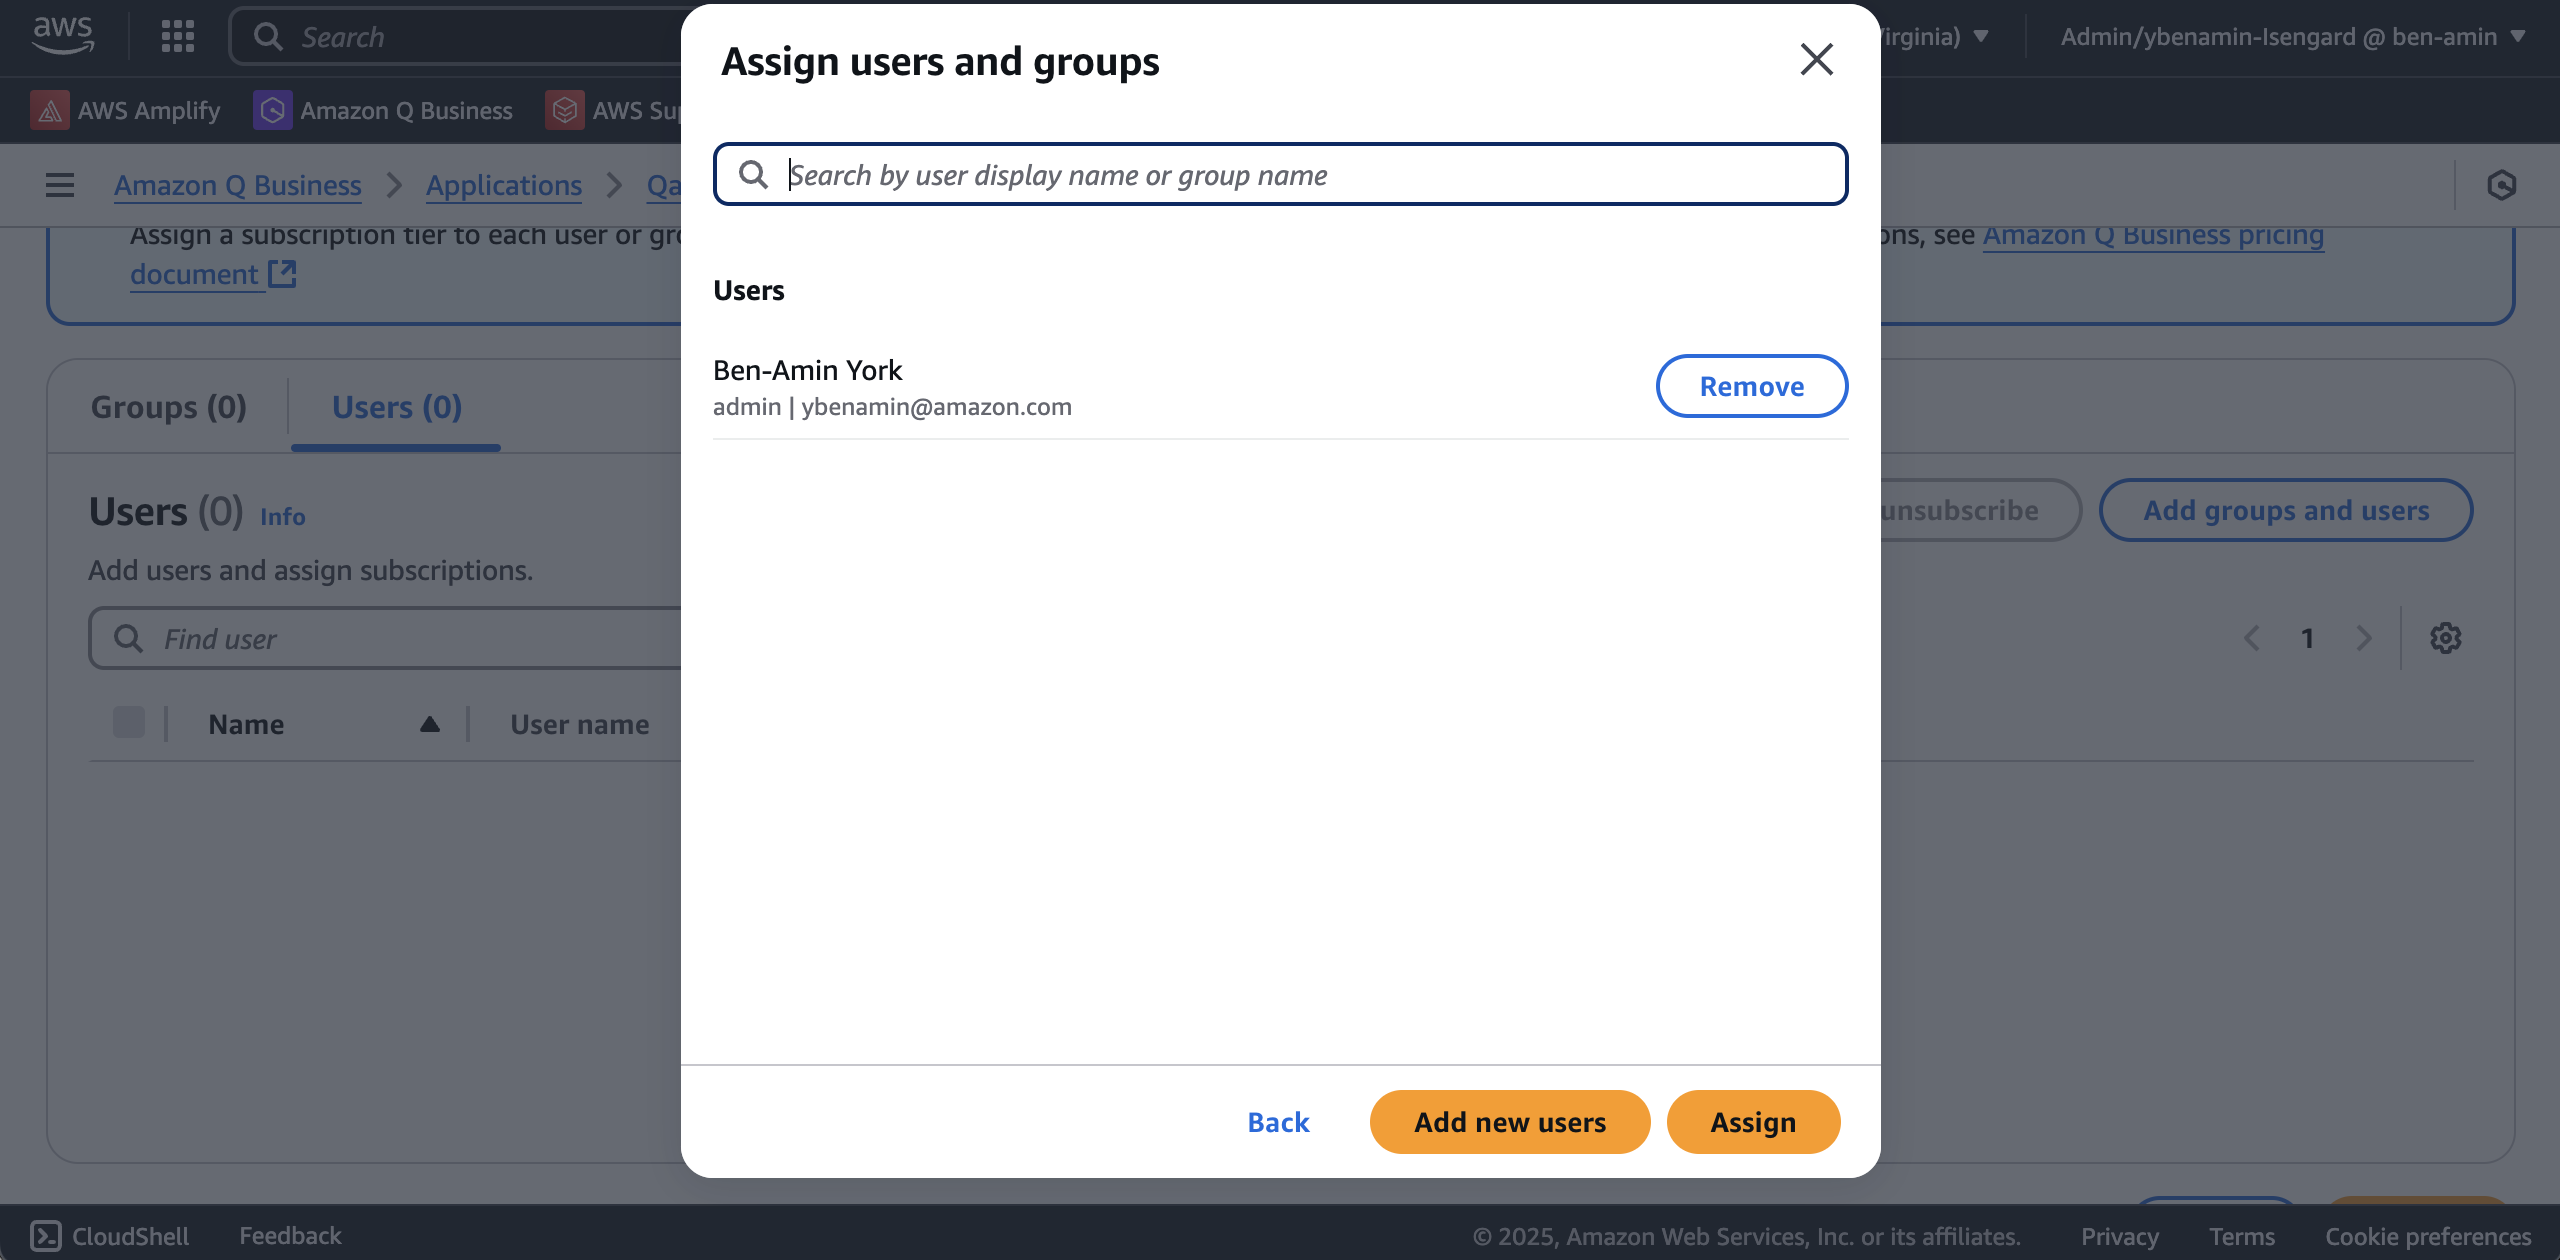The width and height of the screenshot is (2560, 1260).
Task: Open the Amazon Q Business favorite shortcut
Action: click(x=383, y=110)
